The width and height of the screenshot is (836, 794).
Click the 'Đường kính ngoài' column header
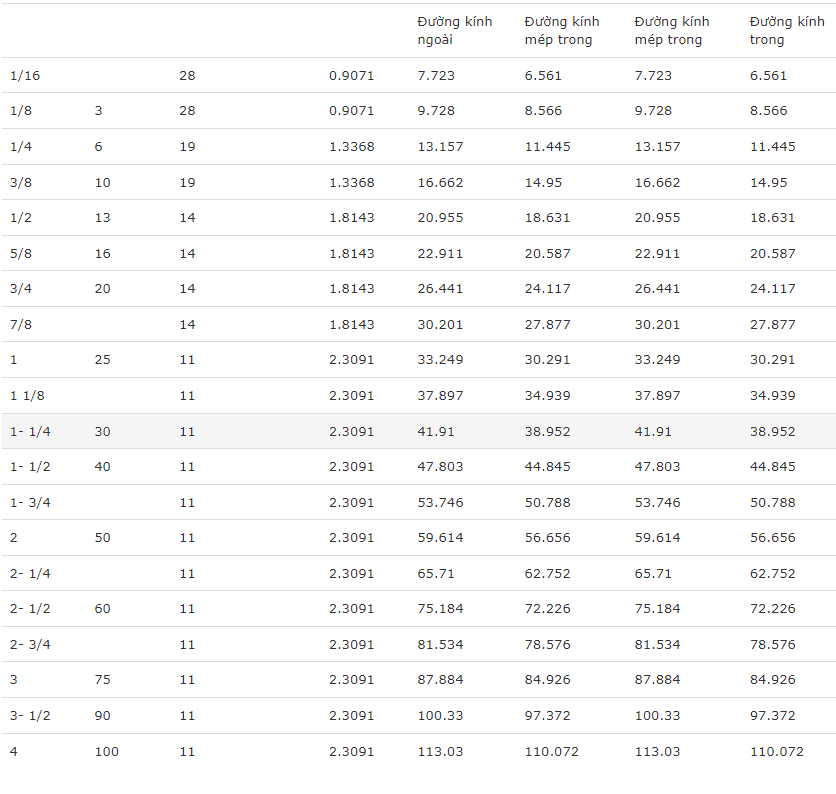click(x=454, y=30)
